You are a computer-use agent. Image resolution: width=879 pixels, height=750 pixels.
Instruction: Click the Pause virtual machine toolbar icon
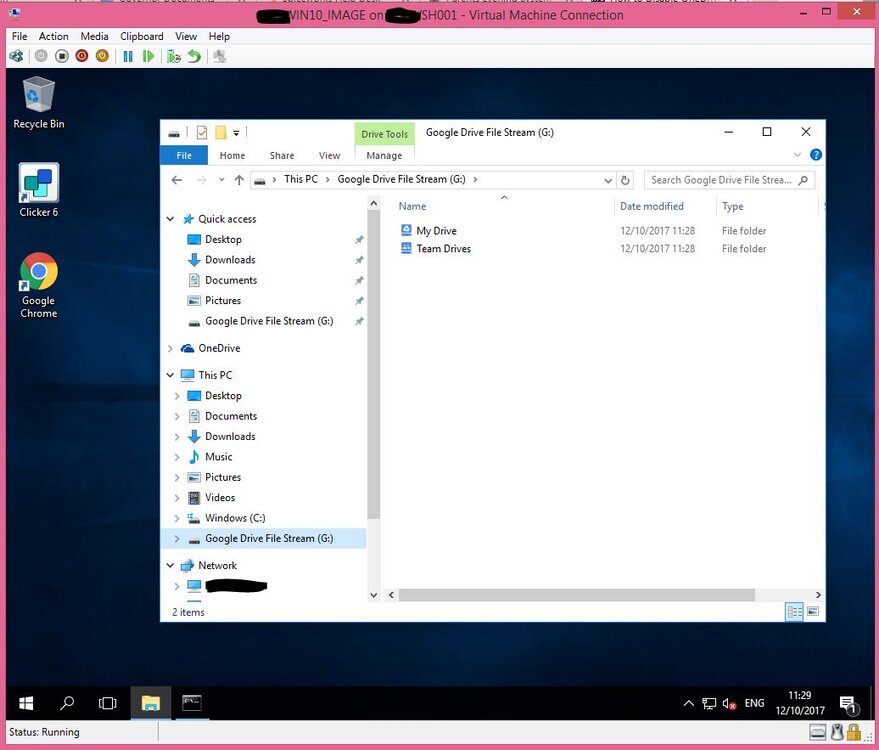pos(128,56)
